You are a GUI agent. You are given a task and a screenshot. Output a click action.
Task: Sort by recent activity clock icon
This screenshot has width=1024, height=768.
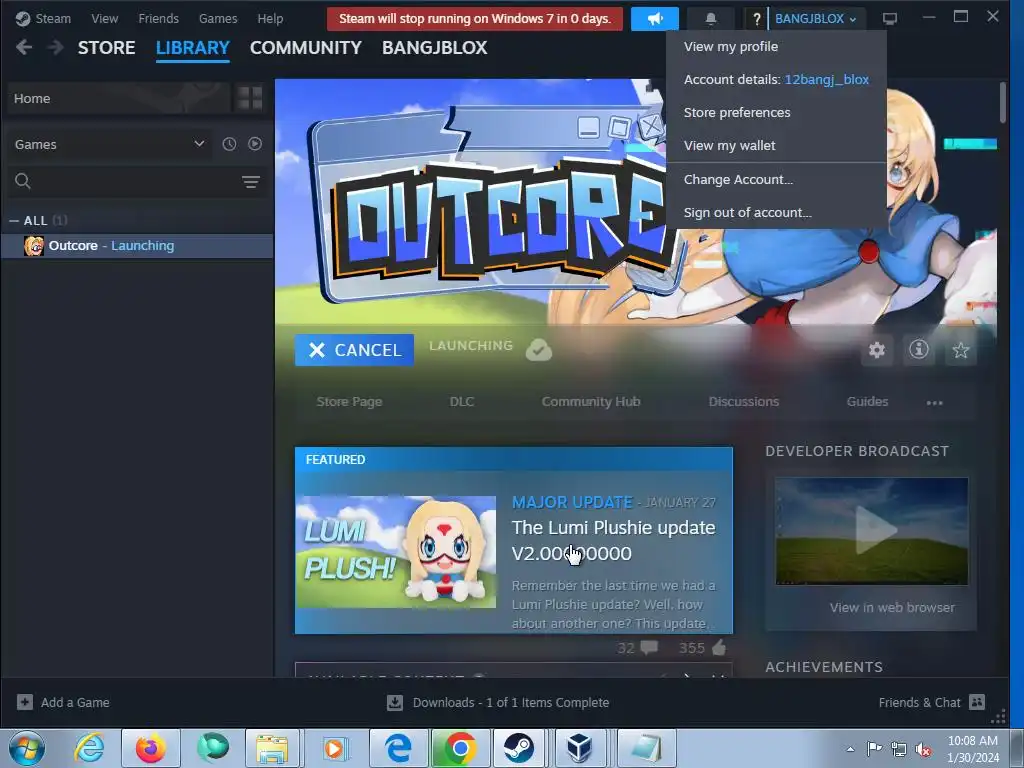(x=229, y=144)
